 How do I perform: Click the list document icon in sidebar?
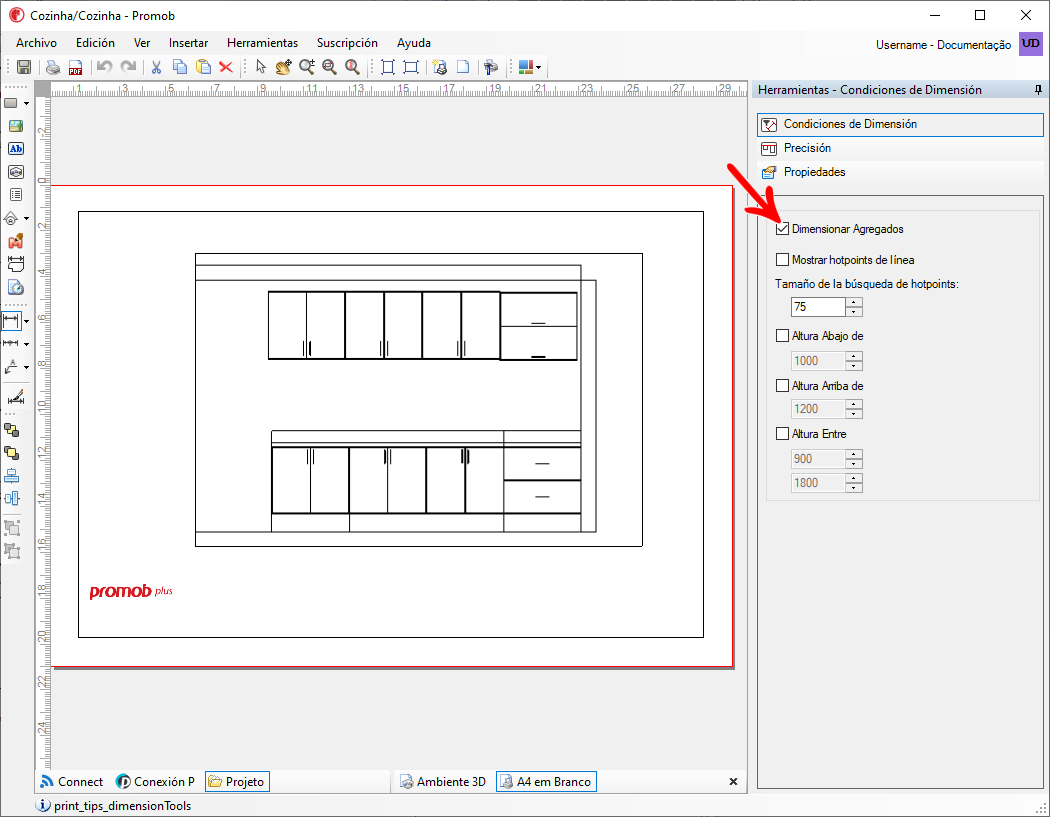coord(16,195)
